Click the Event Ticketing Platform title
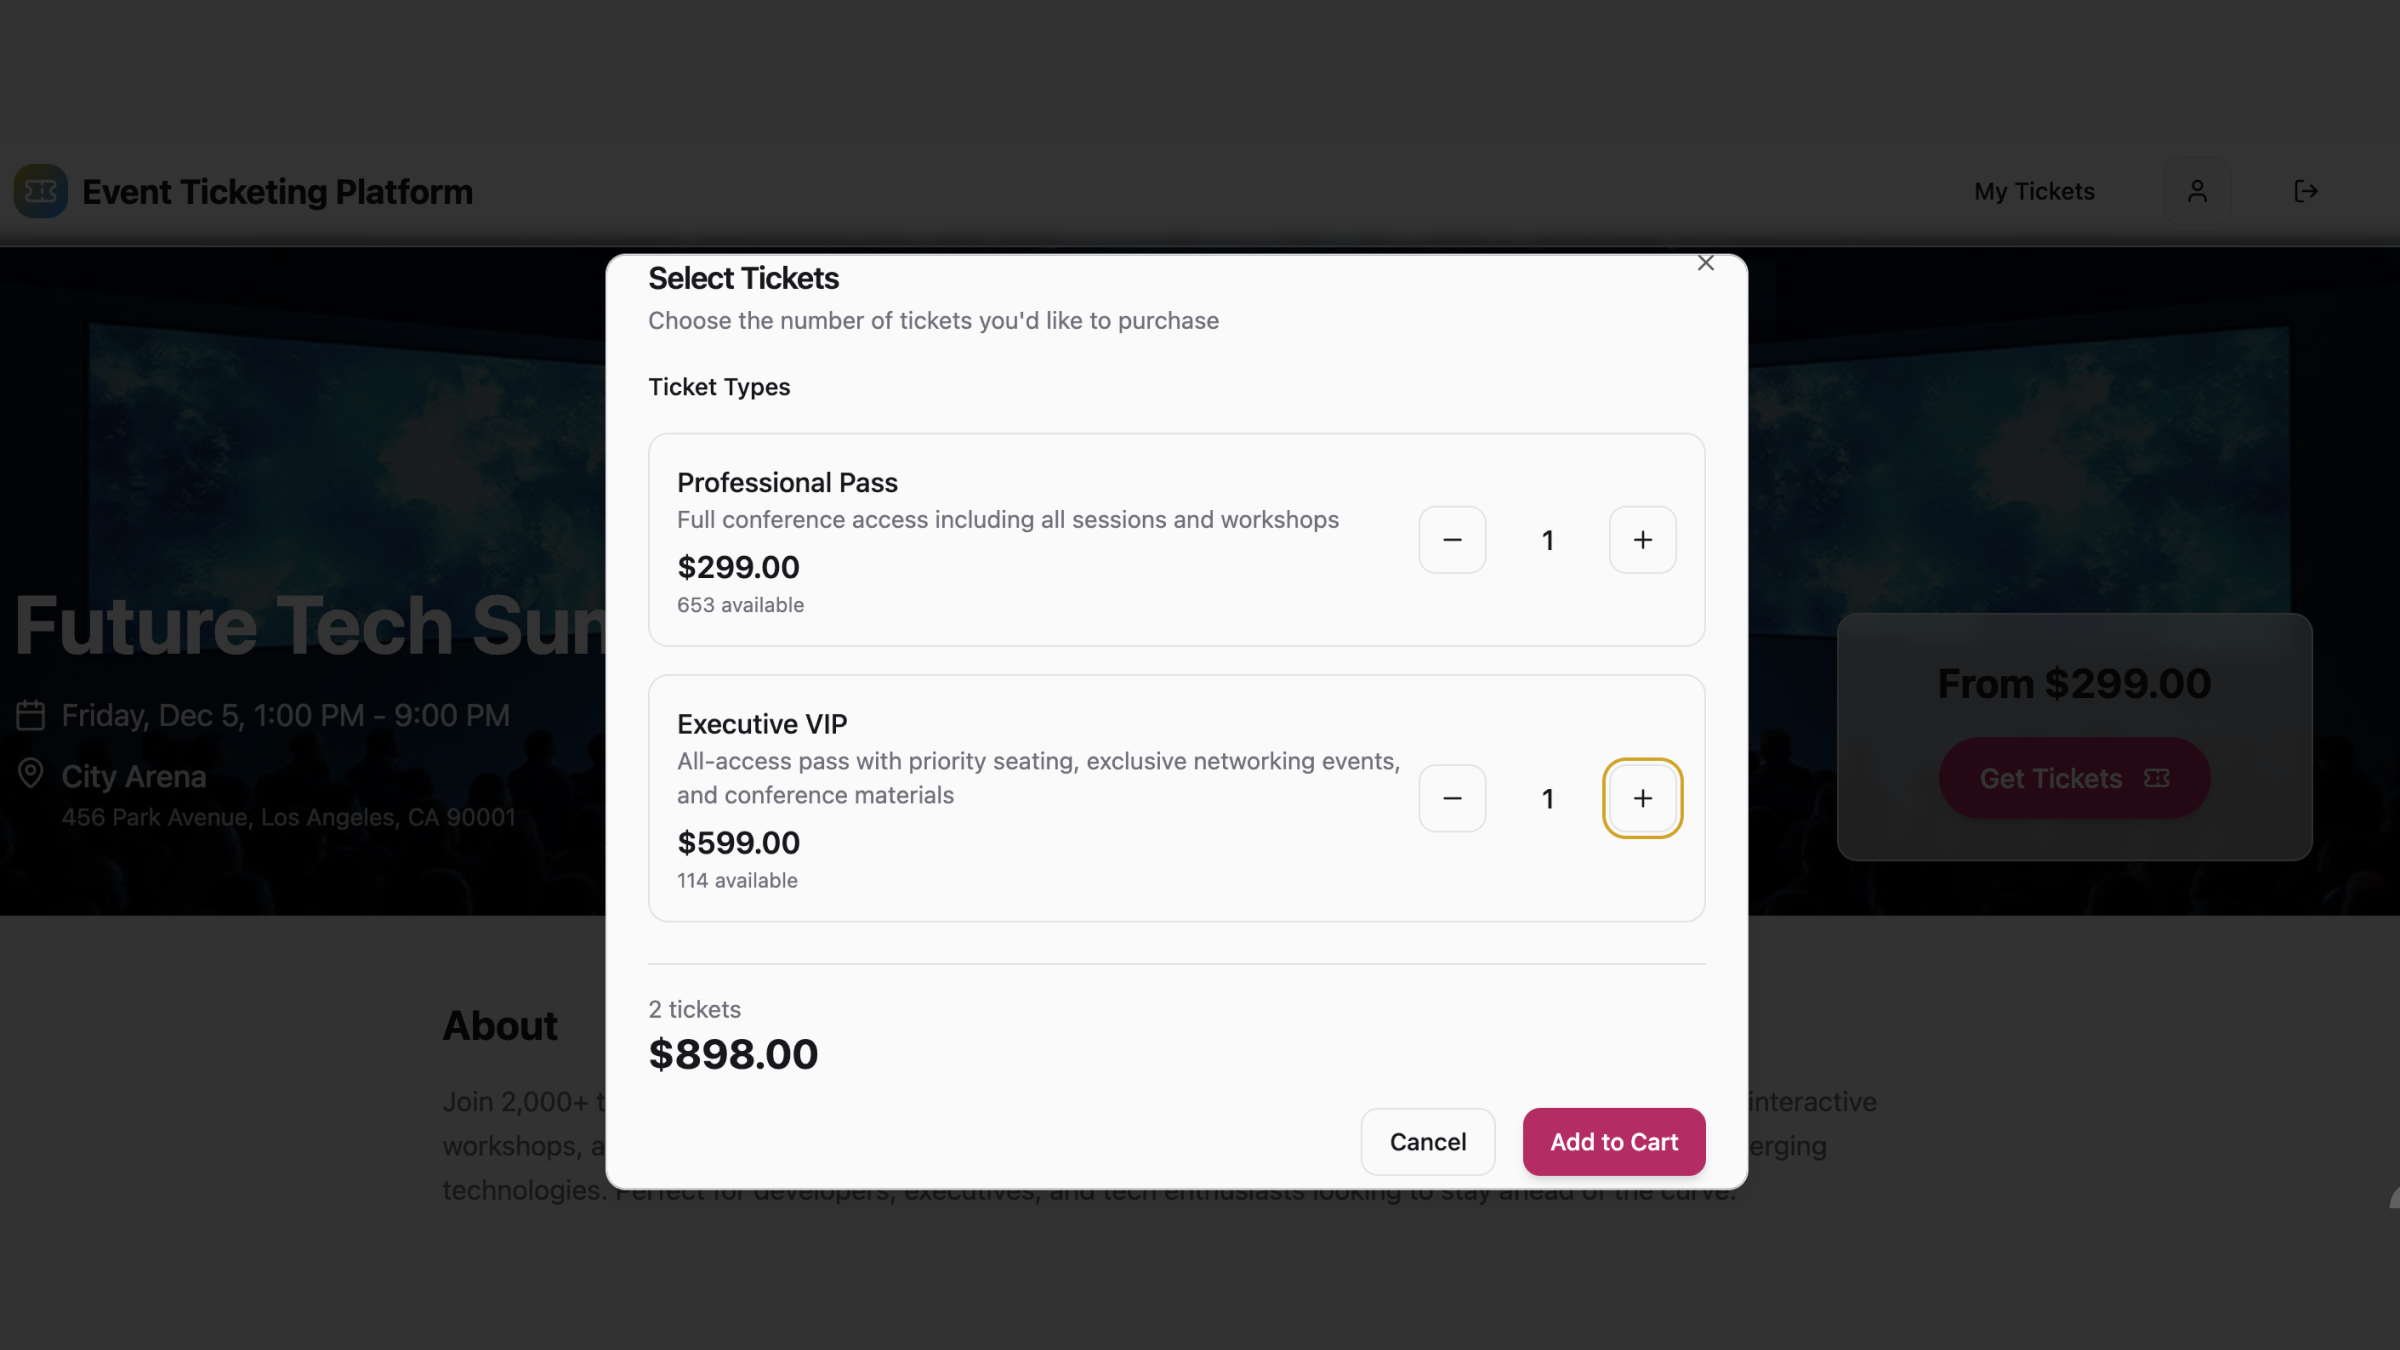Image resolution: width=2400 pixels, height=1350 pixels. (277, 191)
